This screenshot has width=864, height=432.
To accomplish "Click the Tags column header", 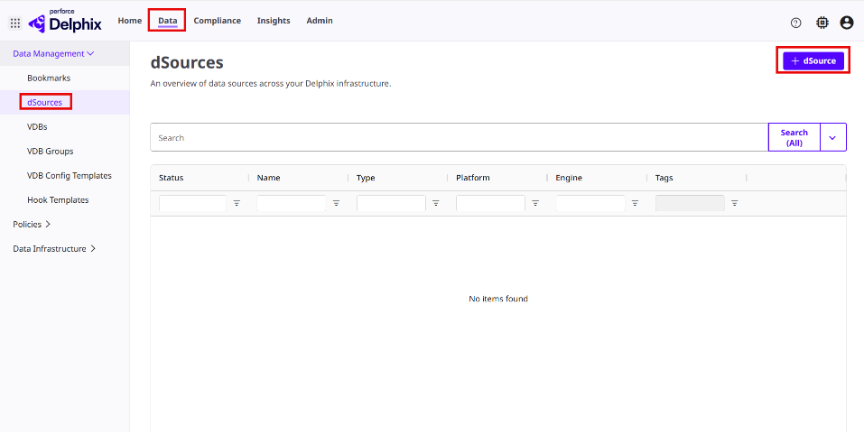I will pyautogui.click(x=664, y=178).
